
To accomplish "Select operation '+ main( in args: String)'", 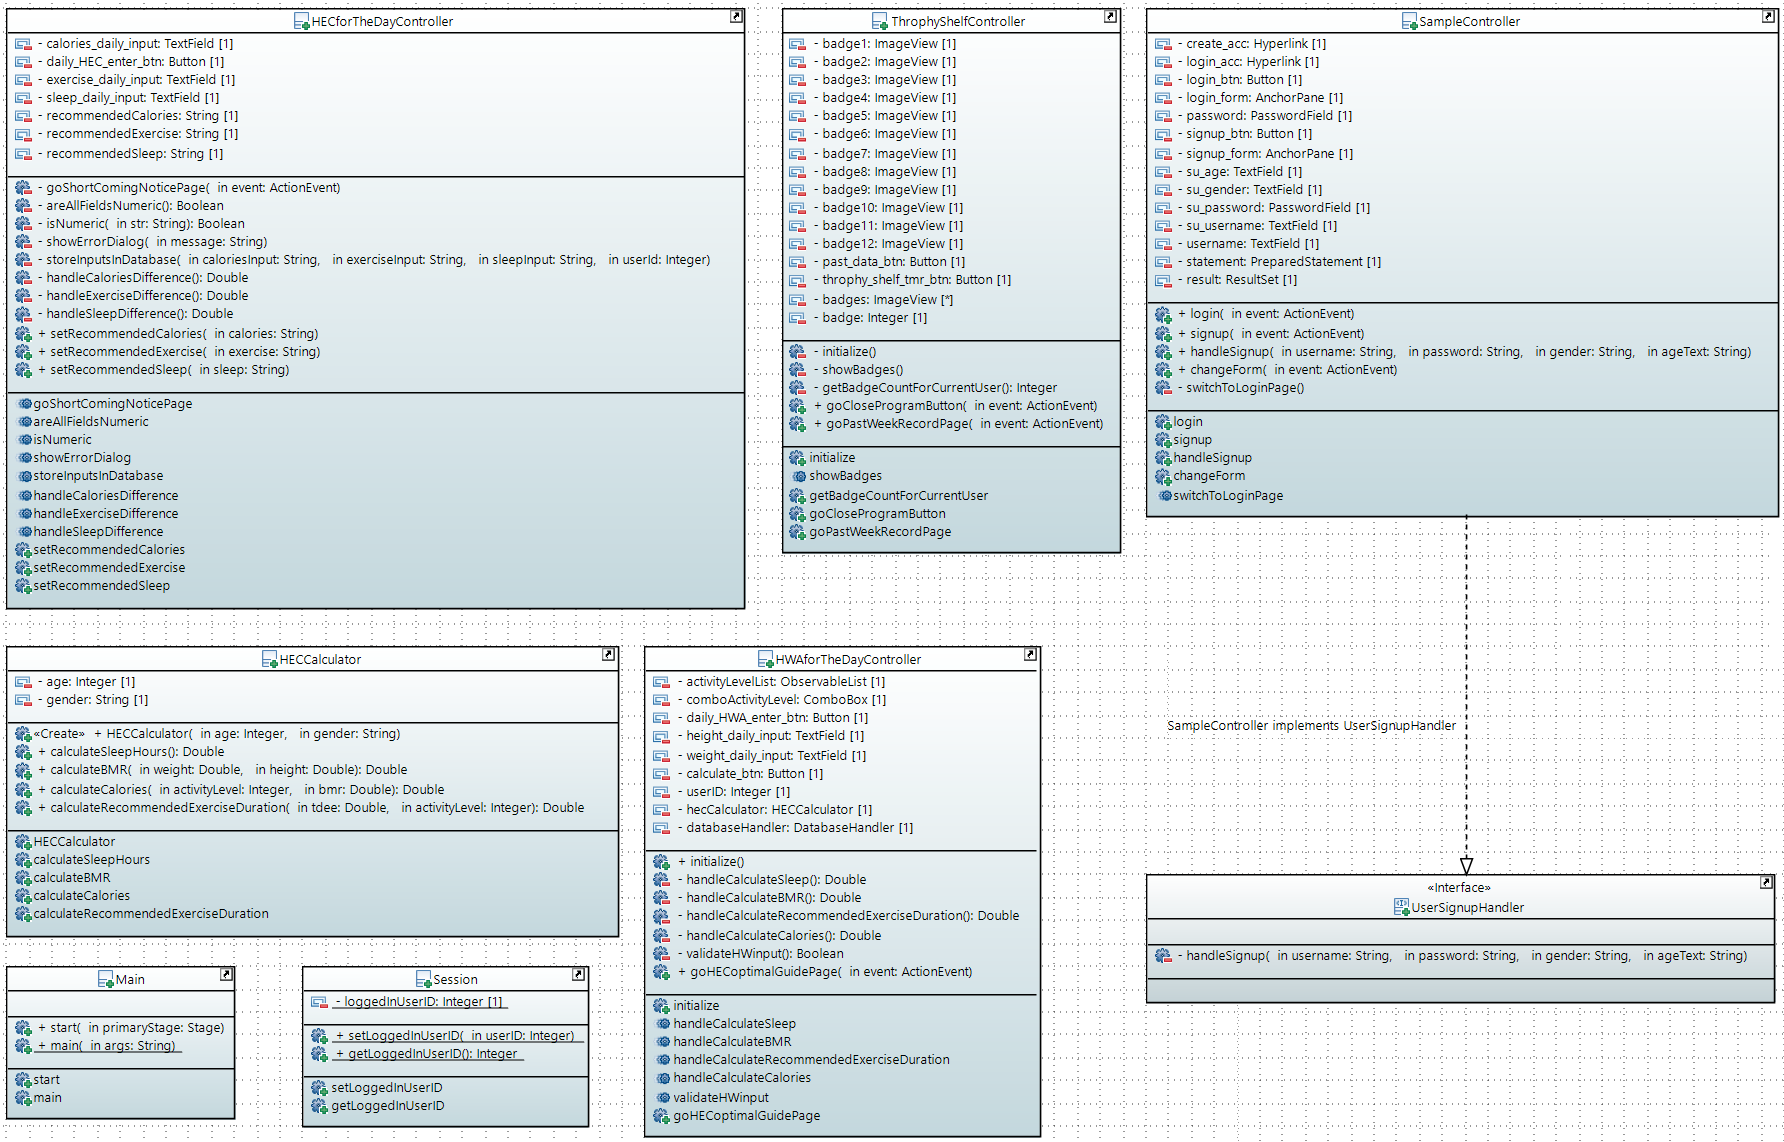I will tap(108, 1046).
